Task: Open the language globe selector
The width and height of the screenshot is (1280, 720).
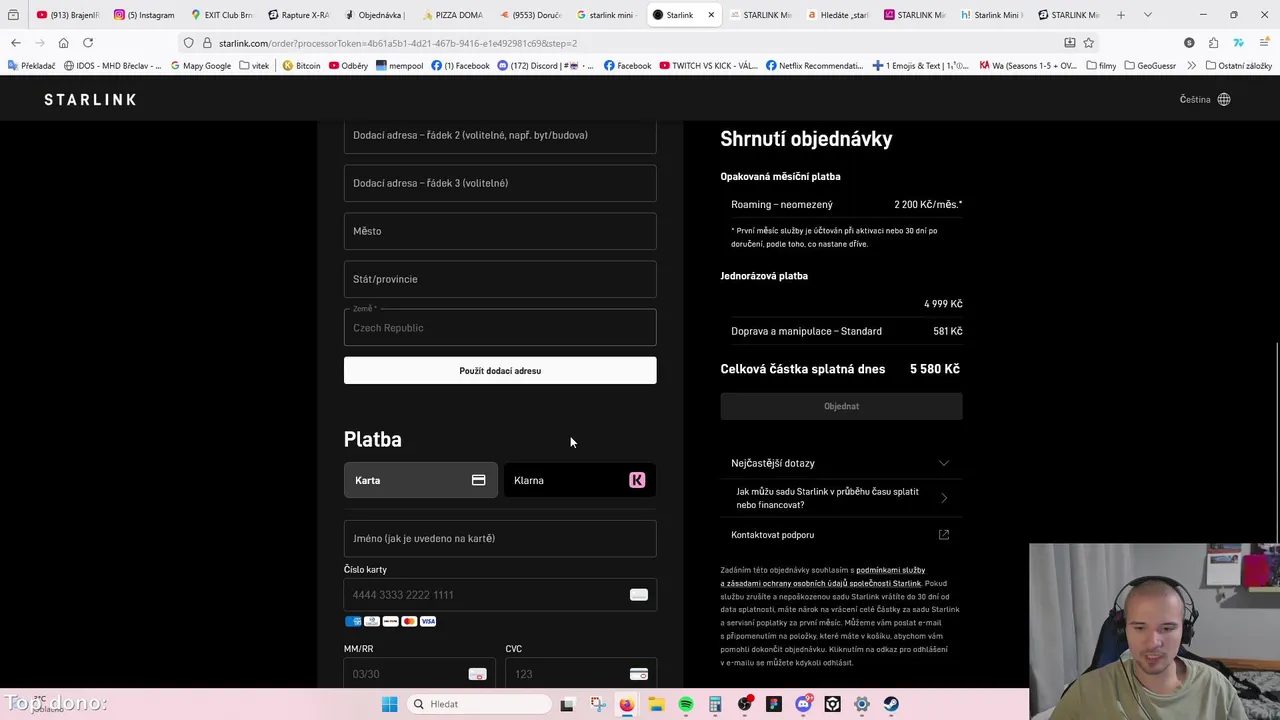Action: (1224, 100)
